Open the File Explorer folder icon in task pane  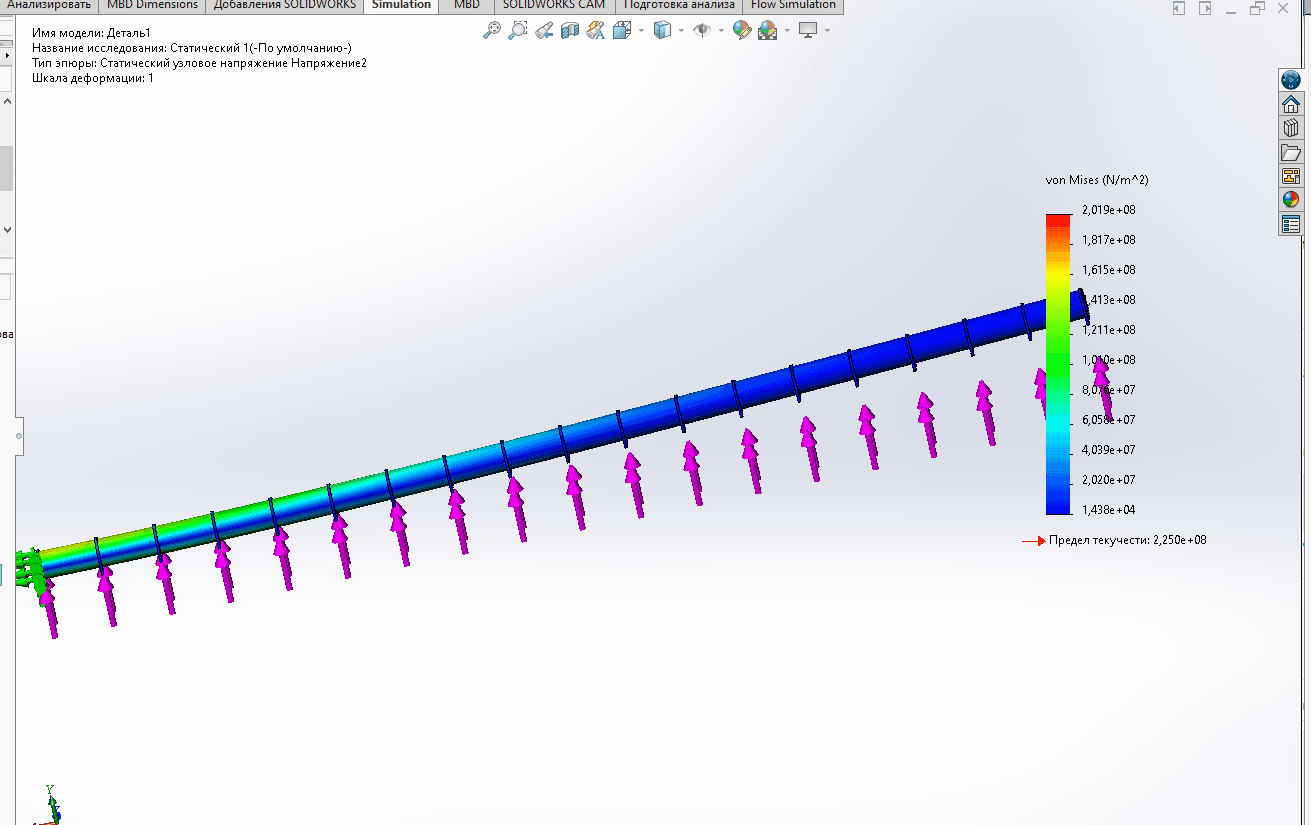coord(1291,152)
